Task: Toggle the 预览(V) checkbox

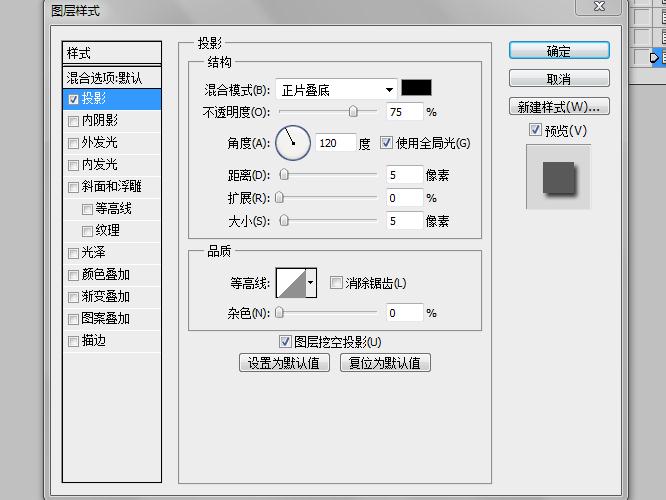Action: tap(535, 130)
